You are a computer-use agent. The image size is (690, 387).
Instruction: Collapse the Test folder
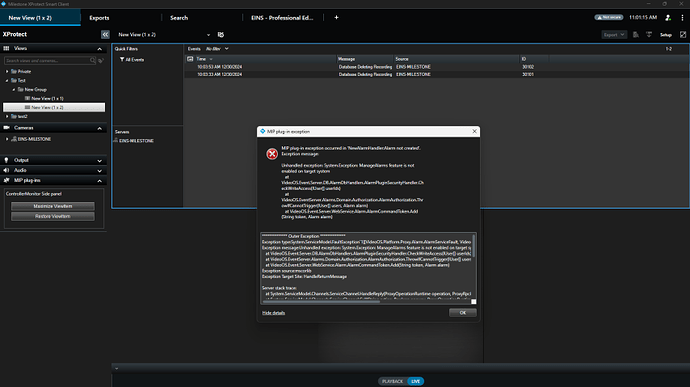7,81
